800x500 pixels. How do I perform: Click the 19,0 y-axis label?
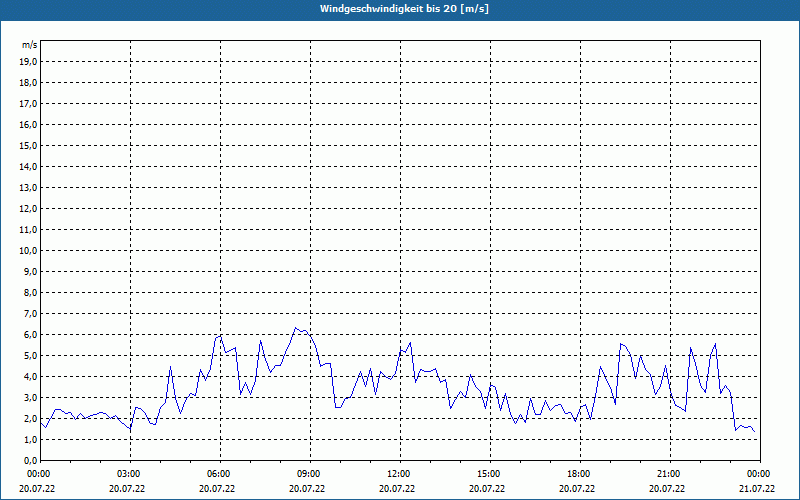tap(28, 62)
